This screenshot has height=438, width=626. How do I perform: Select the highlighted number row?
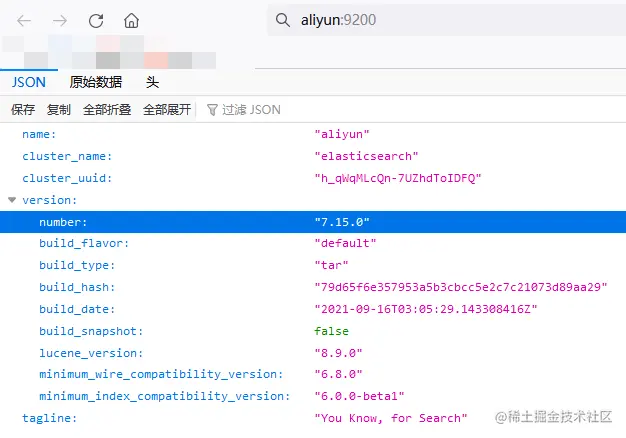pos(313,222)
